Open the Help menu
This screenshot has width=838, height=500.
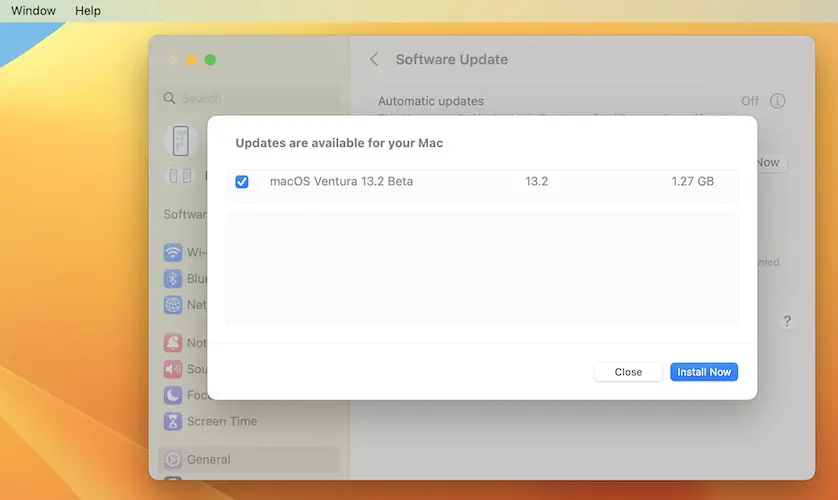88,11
